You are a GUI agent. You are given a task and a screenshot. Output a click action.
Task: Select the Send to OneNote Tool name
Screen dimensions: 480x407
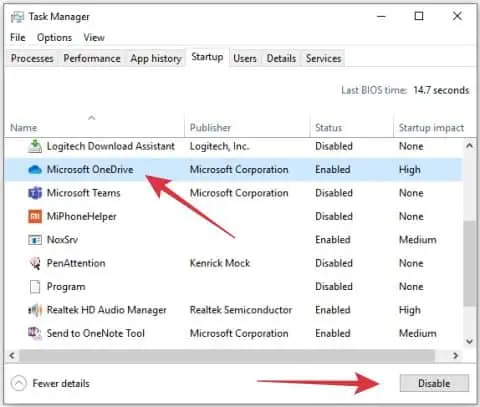(96, 333)
